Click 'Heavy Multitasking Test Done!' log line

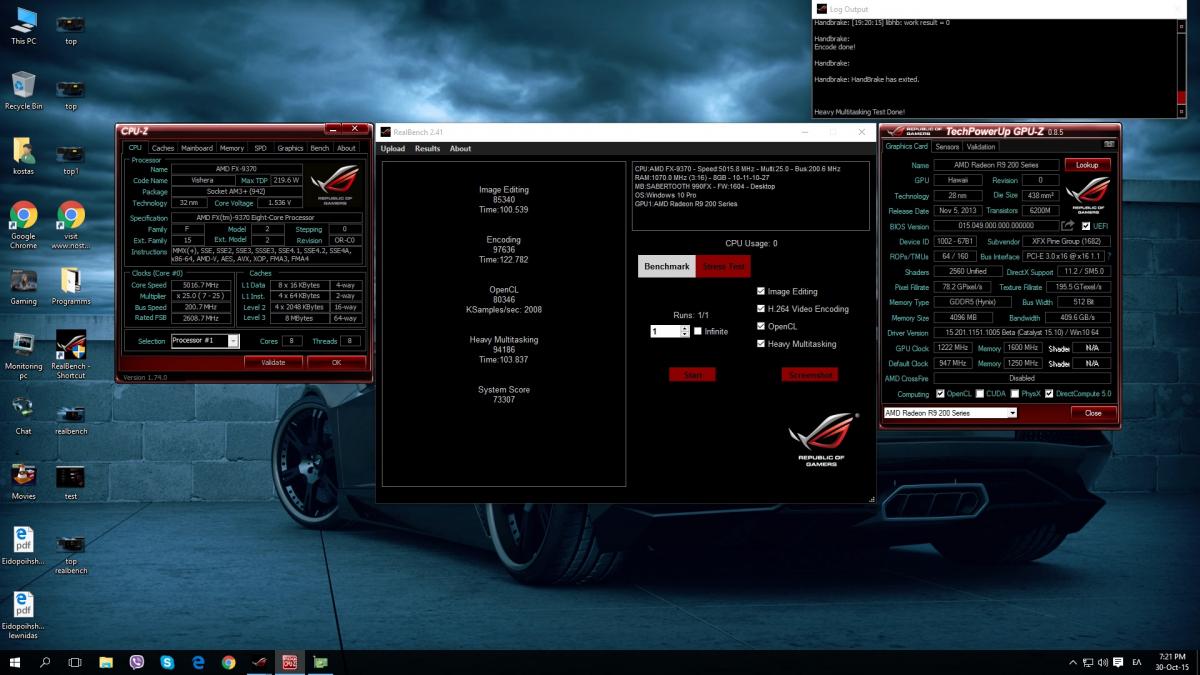pos(860,112)
